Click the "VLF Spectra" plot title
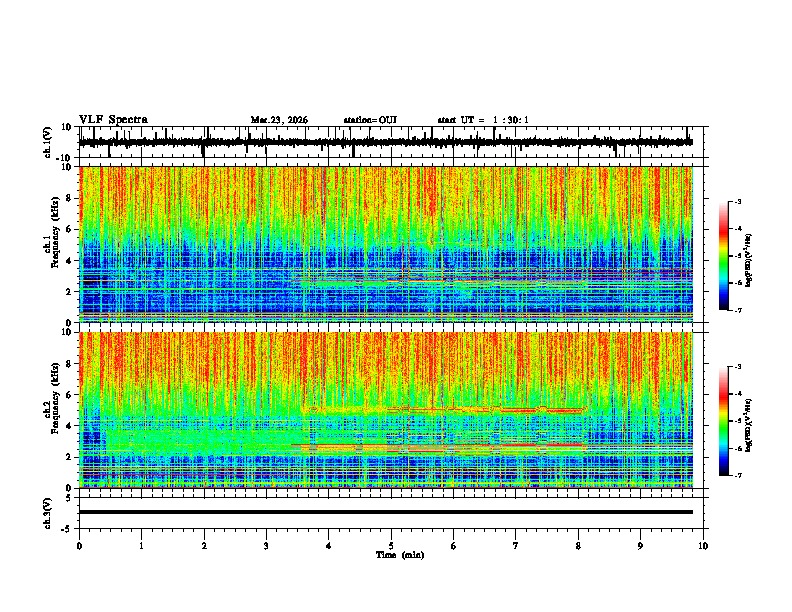This screenshot has height=612, width=792. [113, 120]
